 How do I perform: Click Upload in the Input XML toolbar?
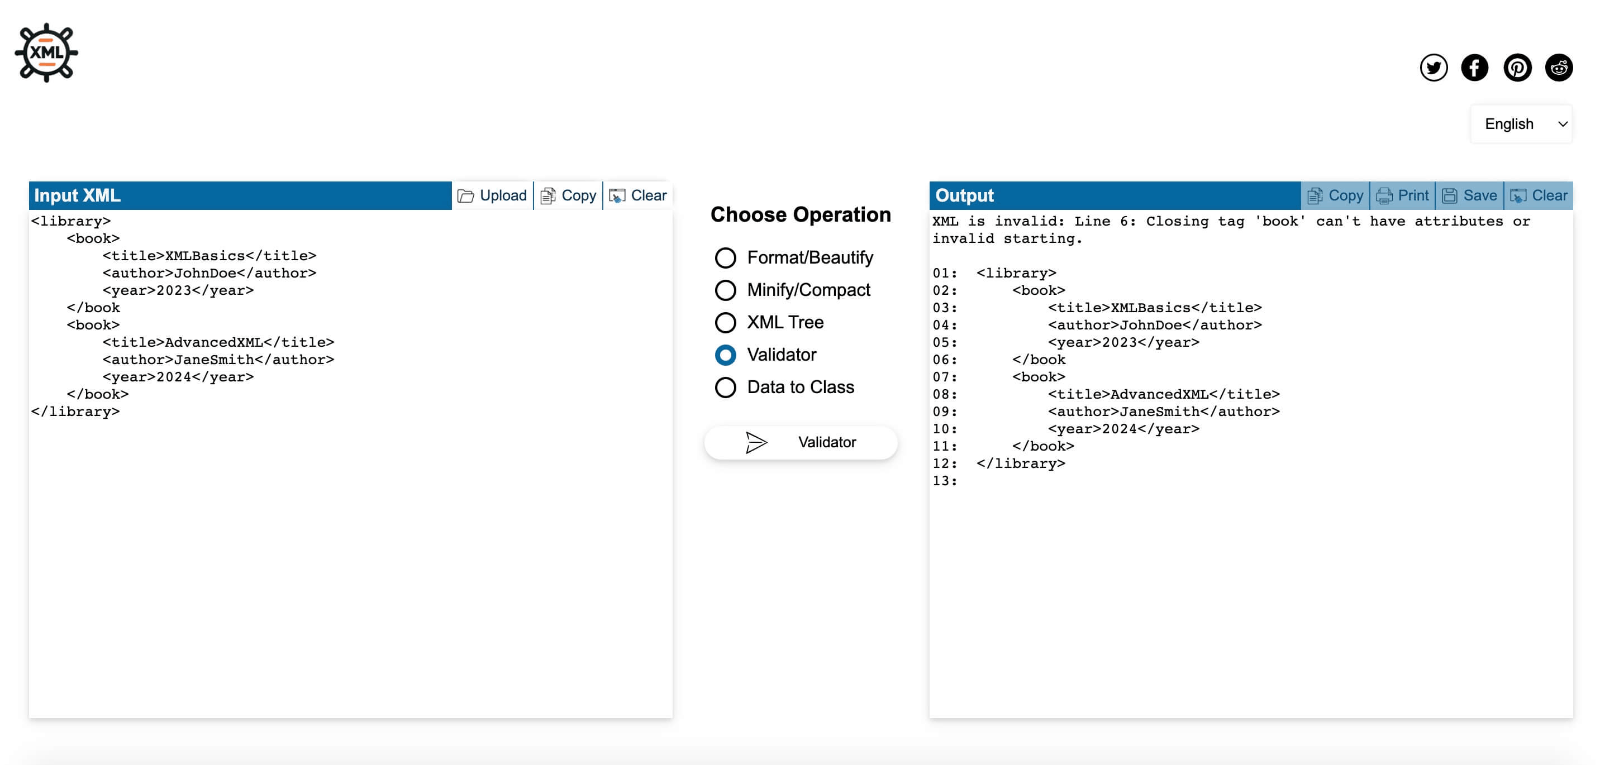click(x=492, y=196)
